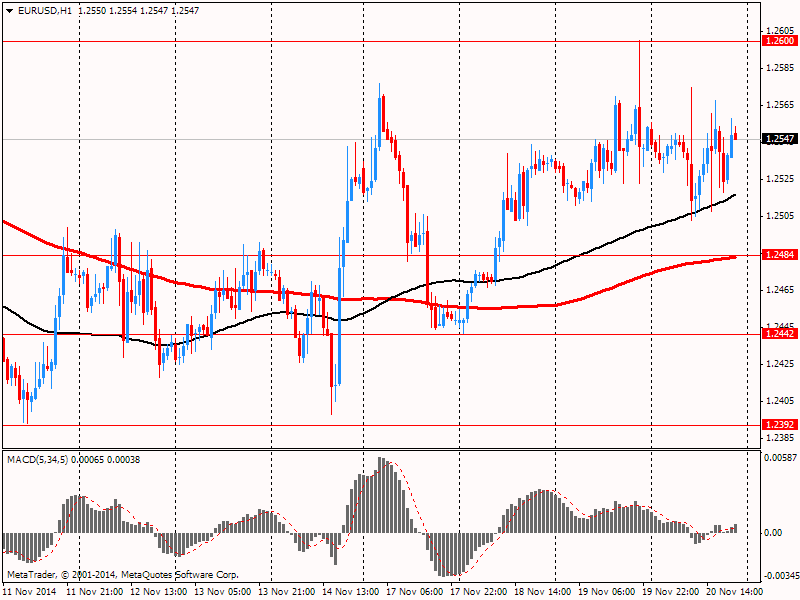The width and height of the screenshot is (800, 600).
Task: Click the 13 Nov 21:00 time axis label
Action: (287, 592)
